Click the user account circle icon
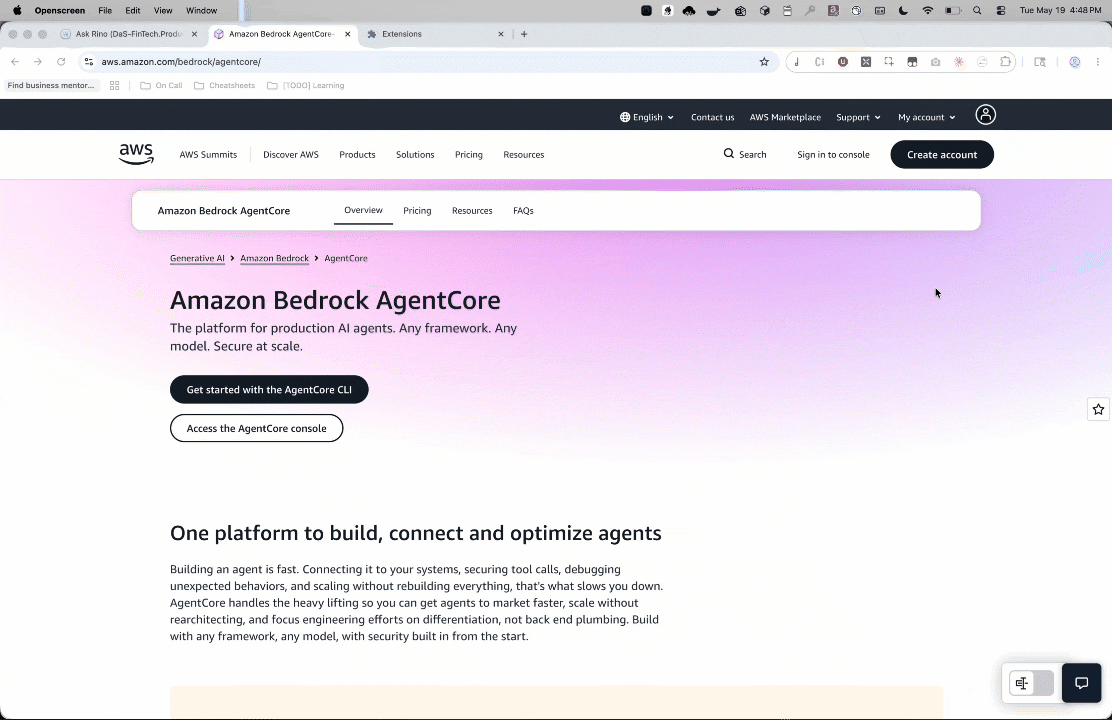This screenshot has height=720, width=1112. [x=985, y=115]
